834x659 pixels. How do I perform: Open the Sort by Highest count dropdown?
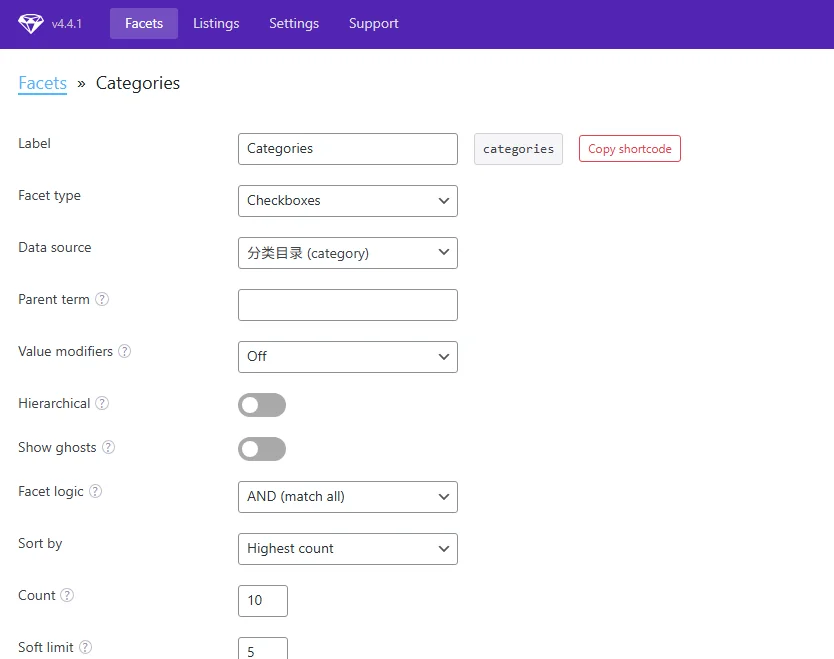[348, 549]
